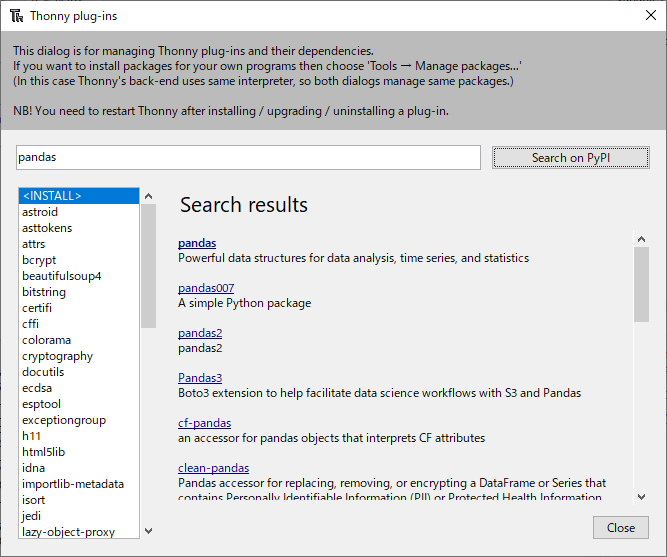Select certifi in the package list
The width and height of the screenshot is (667, 557).
point(79,308)
